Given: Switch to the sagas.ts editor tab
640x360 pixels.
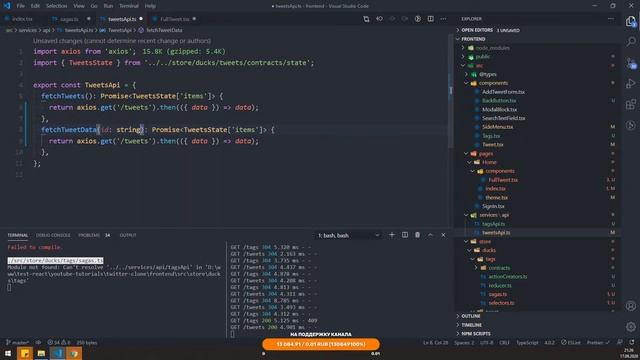Looking at the screenshot, I should (69, 19).
